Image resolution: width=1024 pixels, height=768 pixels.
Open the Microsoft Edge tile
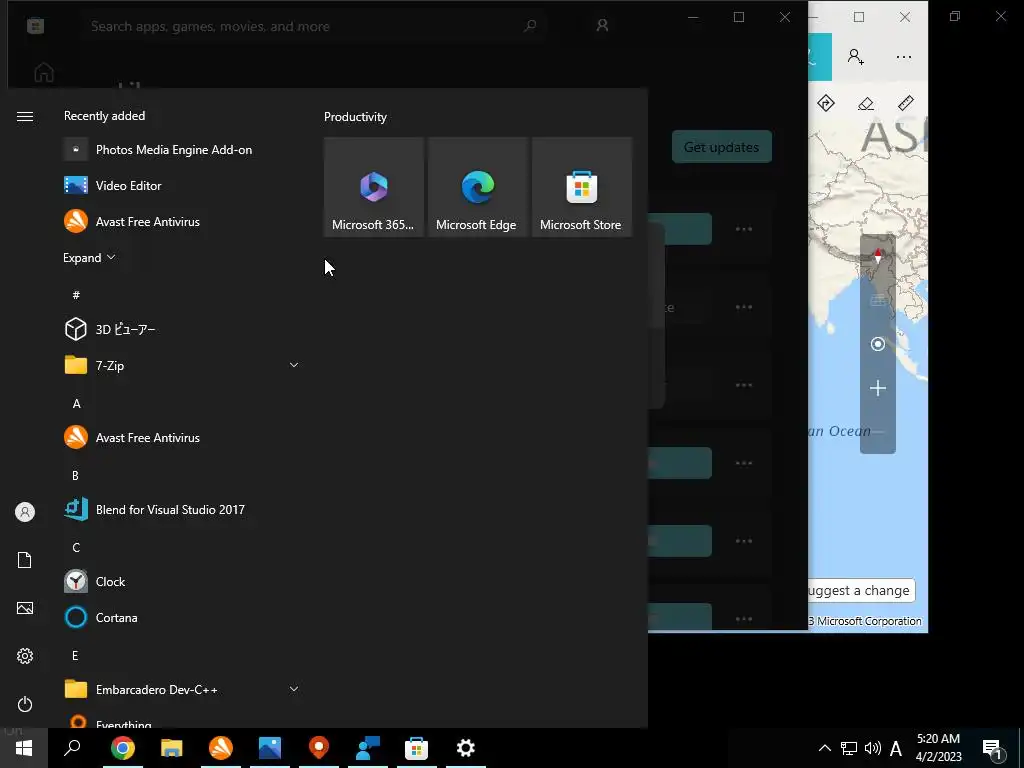pyautogui.click(x=477, y=187)
